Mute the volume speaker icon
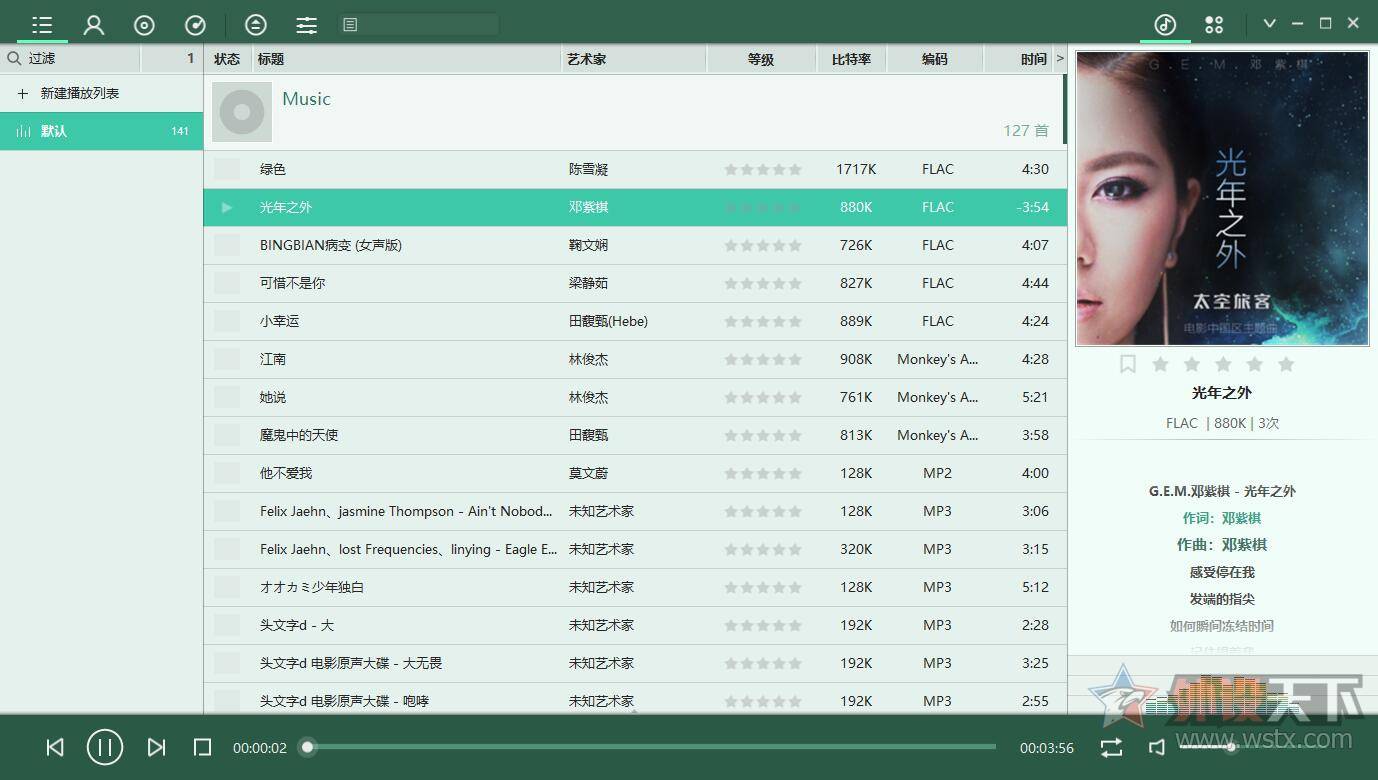 pyautogui.click(x=1157, y=747)
